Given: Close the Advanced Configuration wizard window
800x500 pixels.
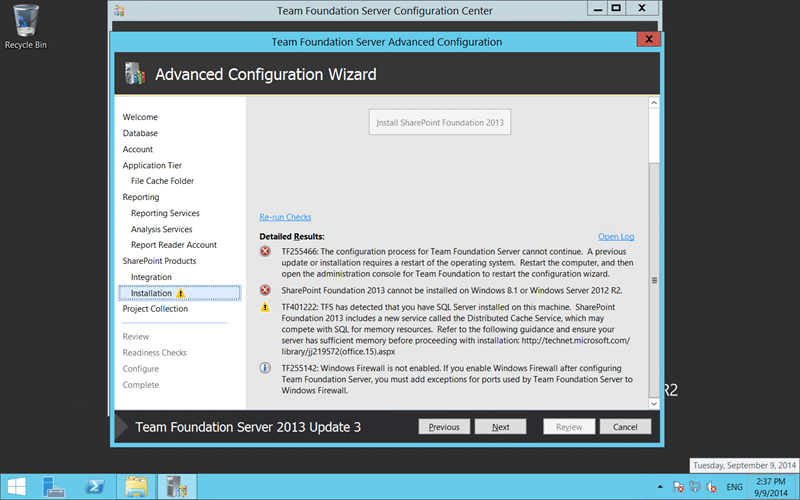Looking at the screenshot, I should pyautogui.click(x=648, y=39).
